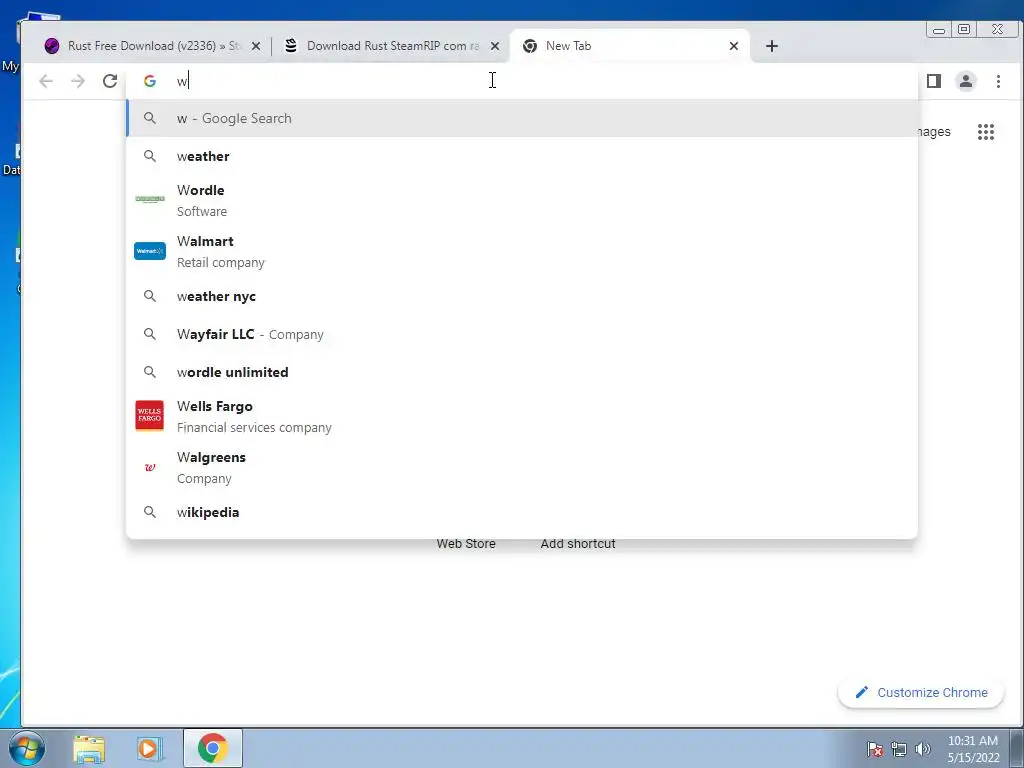Click the volume speaker tray icon
This screenshot has height=768, width=1024.
(x=922, y=749)
